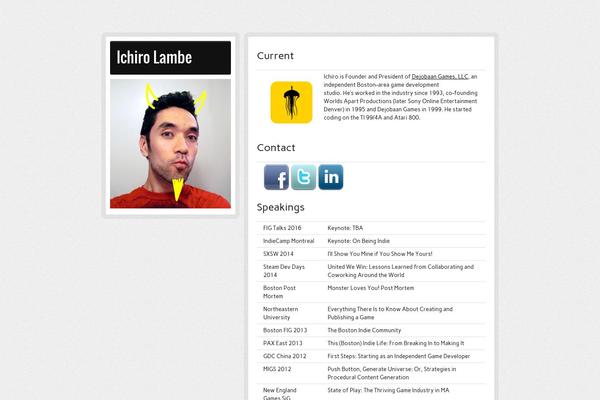Click the Speakings section heading
The image size is (600, 400).
[x=280, y=207]
